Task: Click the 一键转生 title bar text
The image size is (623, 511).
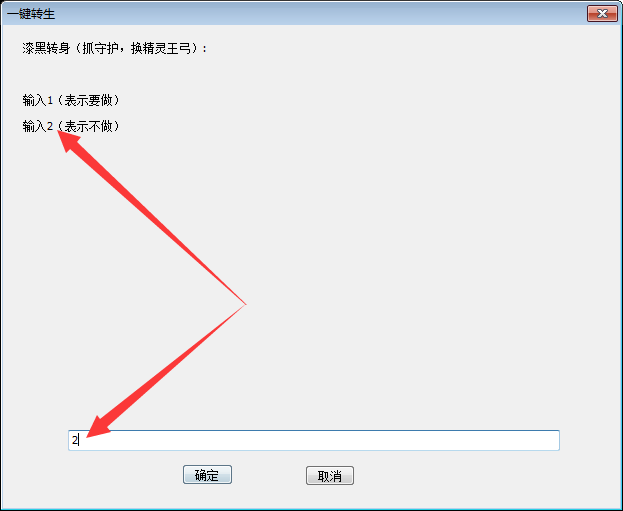Action: (31, 14)
